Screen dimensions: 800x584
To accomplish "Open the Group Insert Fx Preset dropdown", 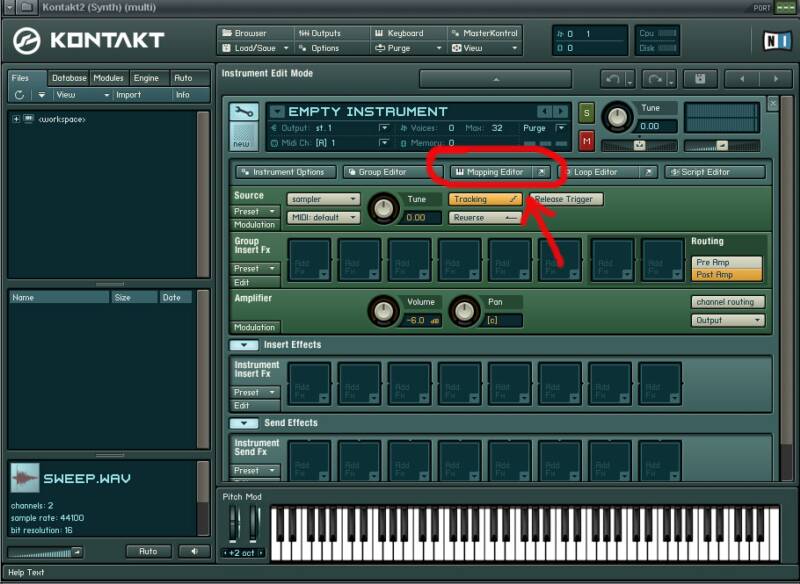I will tap(255, 269).
